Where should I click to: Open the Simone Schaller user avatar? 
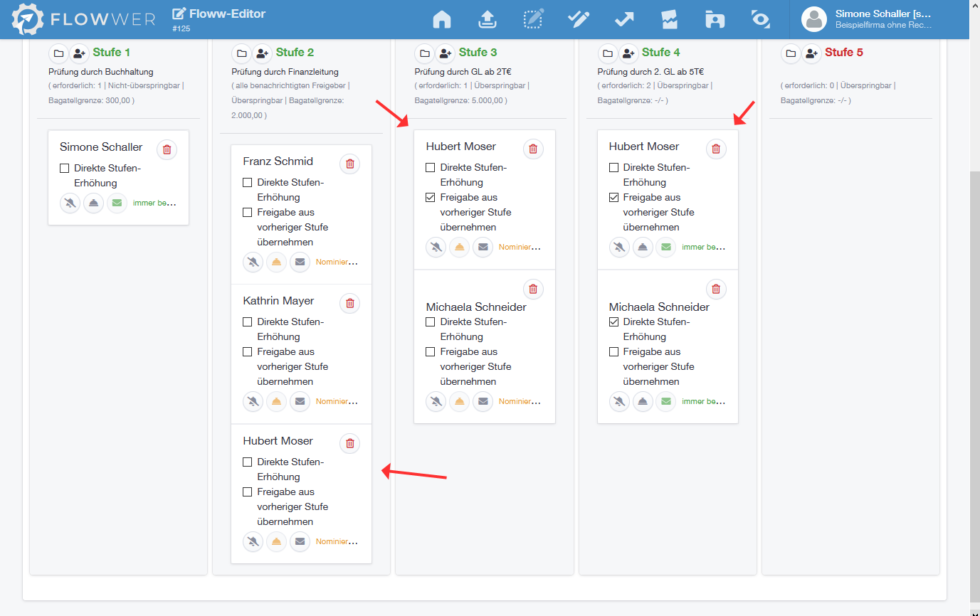814,19
